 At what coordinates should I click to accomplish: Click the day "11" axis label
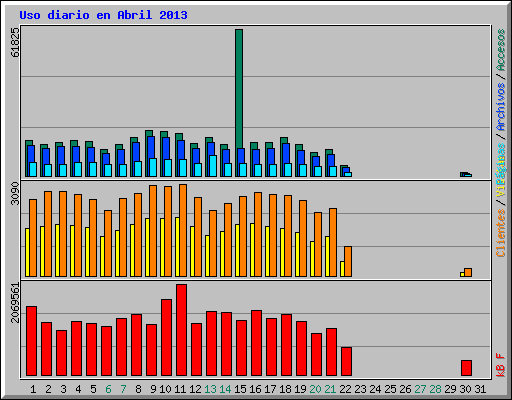(180, 389)
